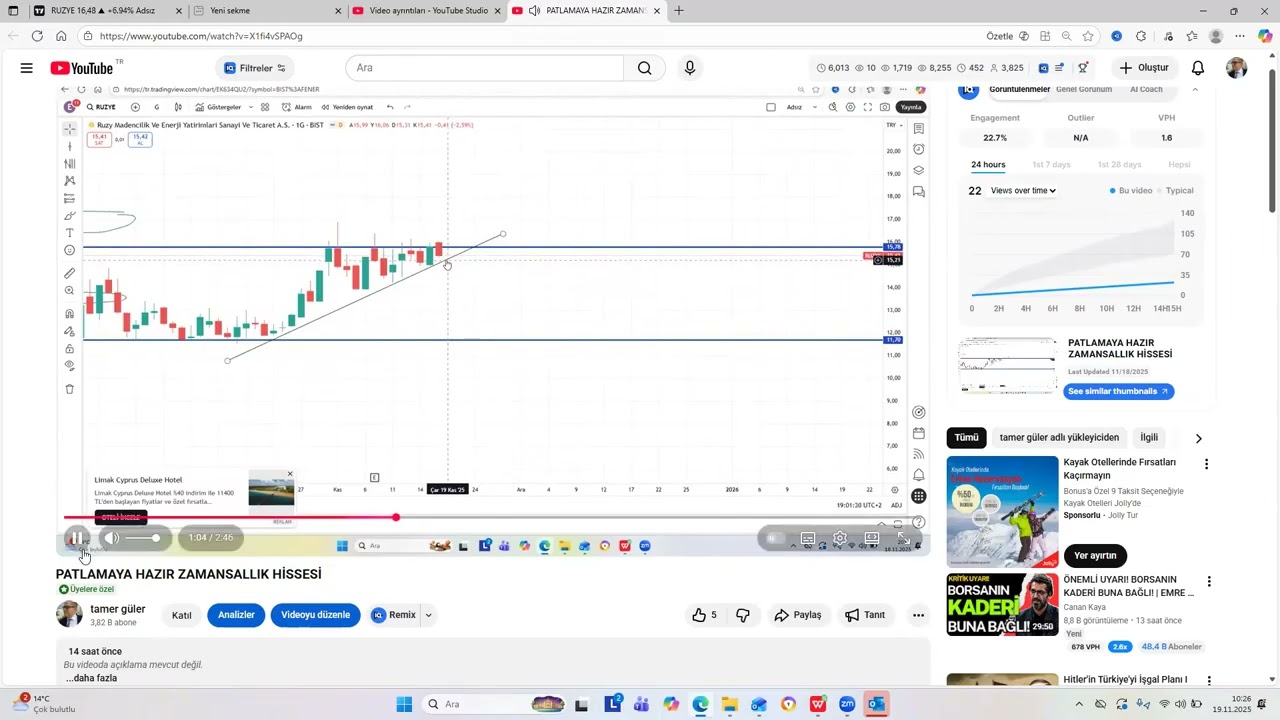Enter full screen video mode

pyautogui.click(x=903, y=538)
